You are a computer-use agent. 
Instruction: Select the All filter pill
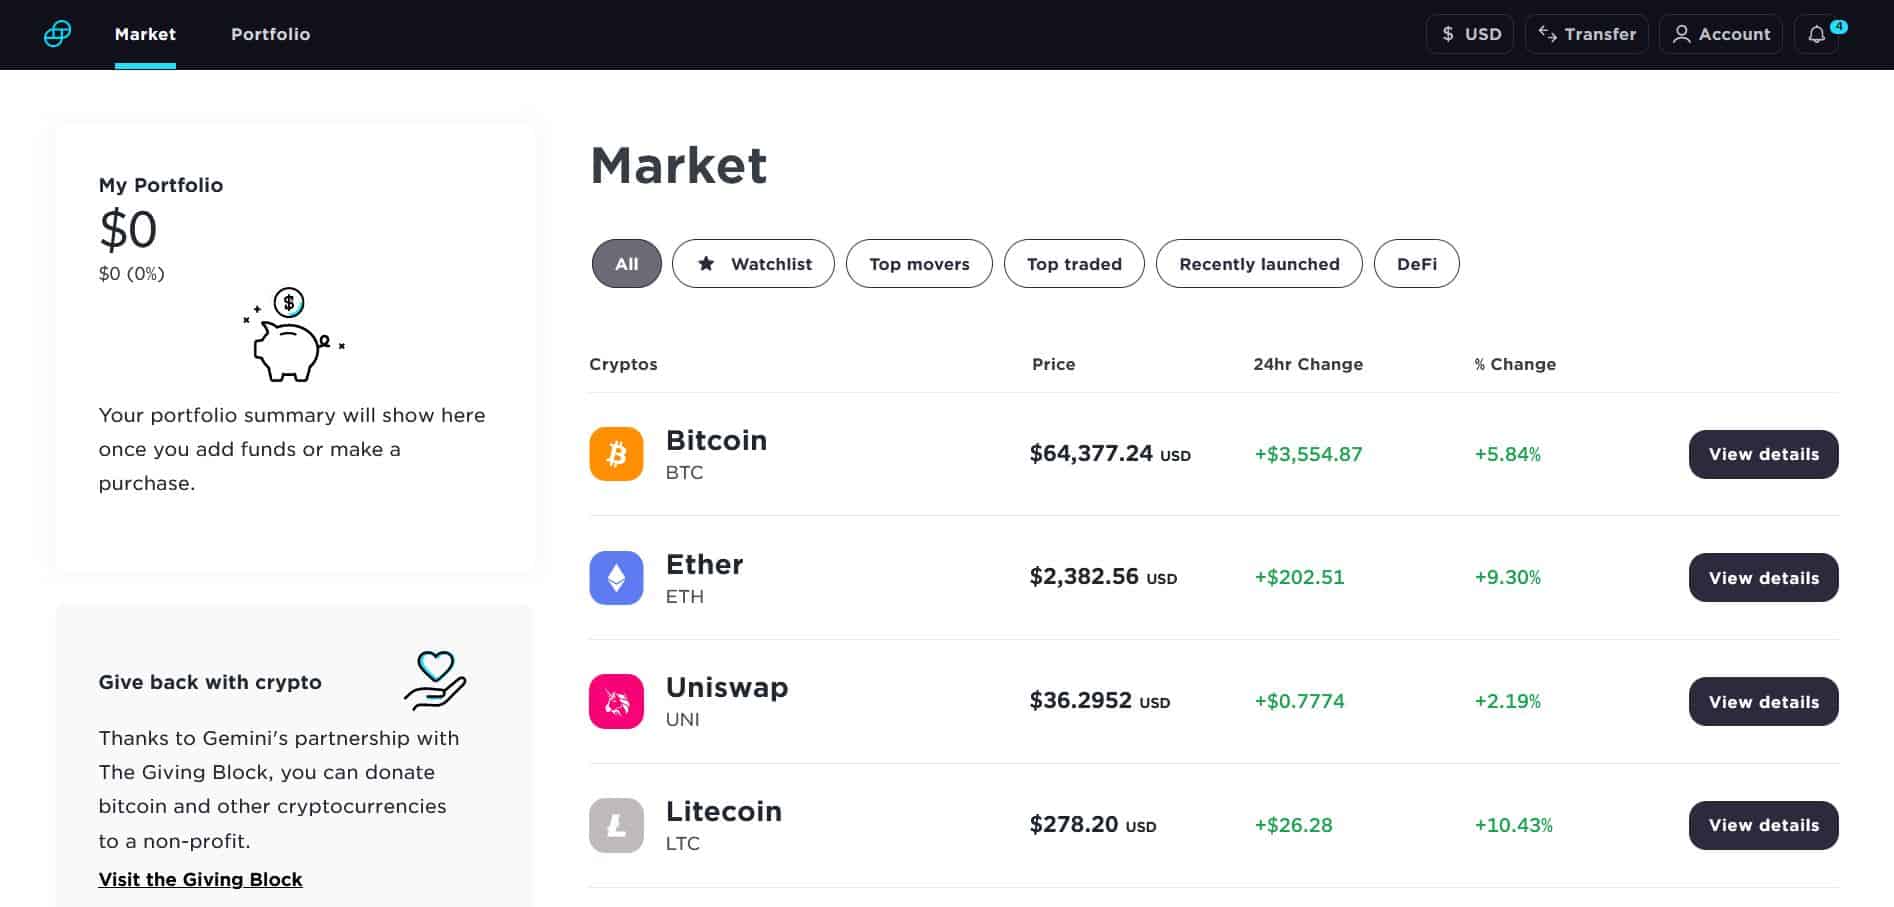click(x=627, y=264)
